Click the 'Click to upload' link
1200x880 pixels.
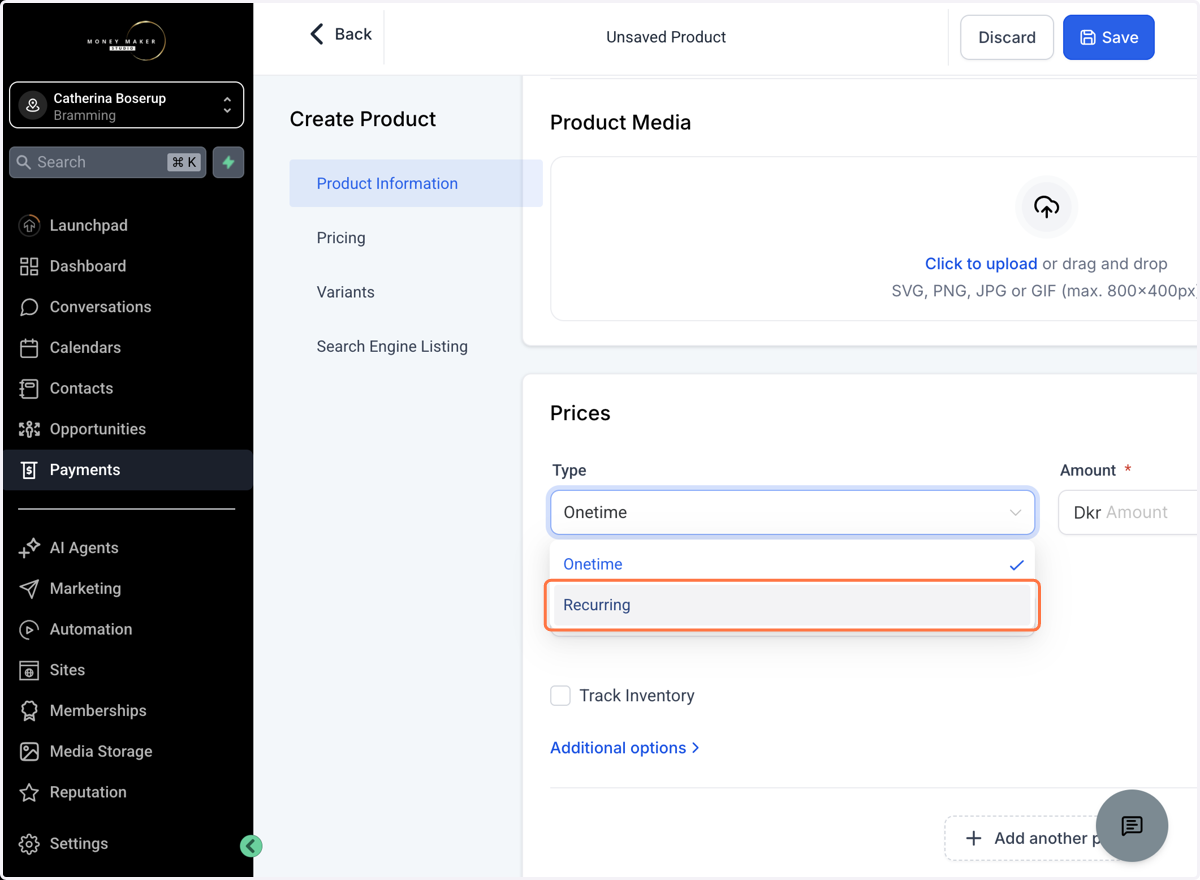981,264
